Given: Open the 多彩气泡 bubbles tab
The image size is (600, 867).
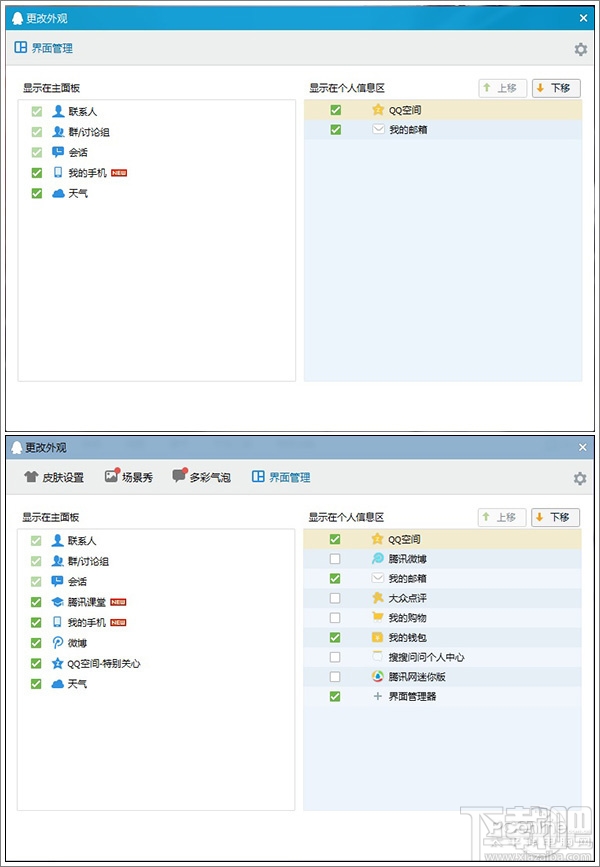Looking at the screenshot, I should coord(201,477).
